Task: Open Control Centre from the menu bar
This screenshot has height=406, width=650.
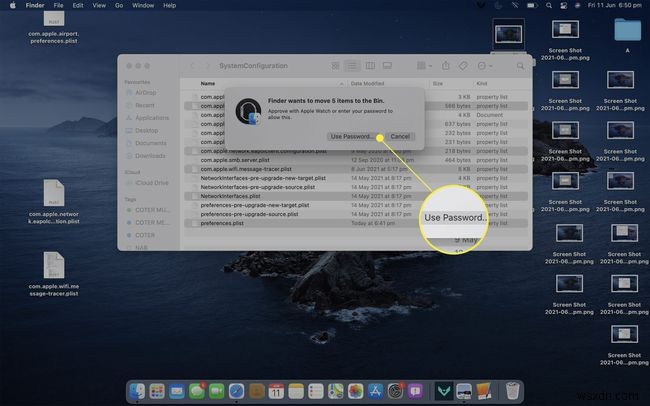Action: pos(563,5)
